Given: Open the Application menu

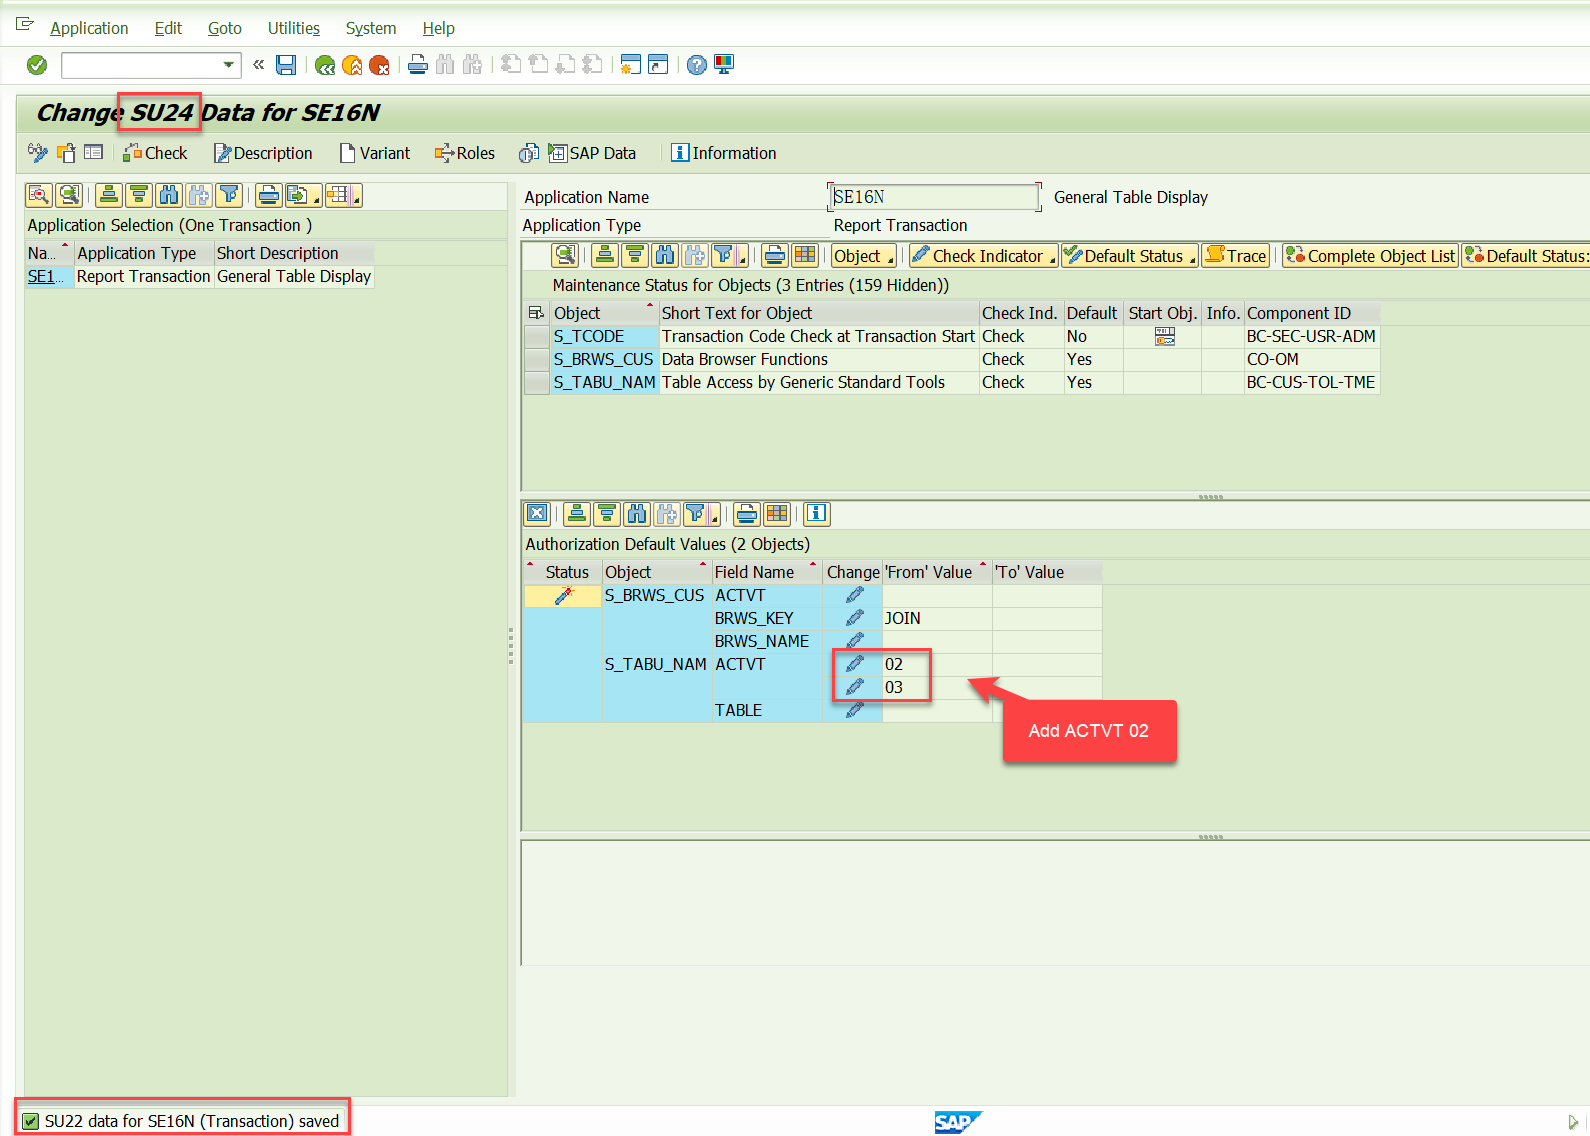Looking at the screenshot, I should (89, 28).
